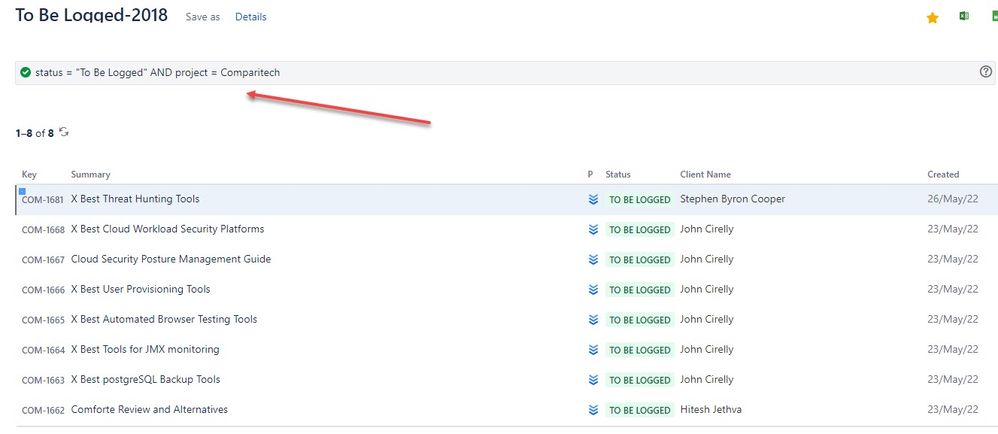Click the priority icon for COM-1662
The image size is (998, 434).
tap(593, 410)
